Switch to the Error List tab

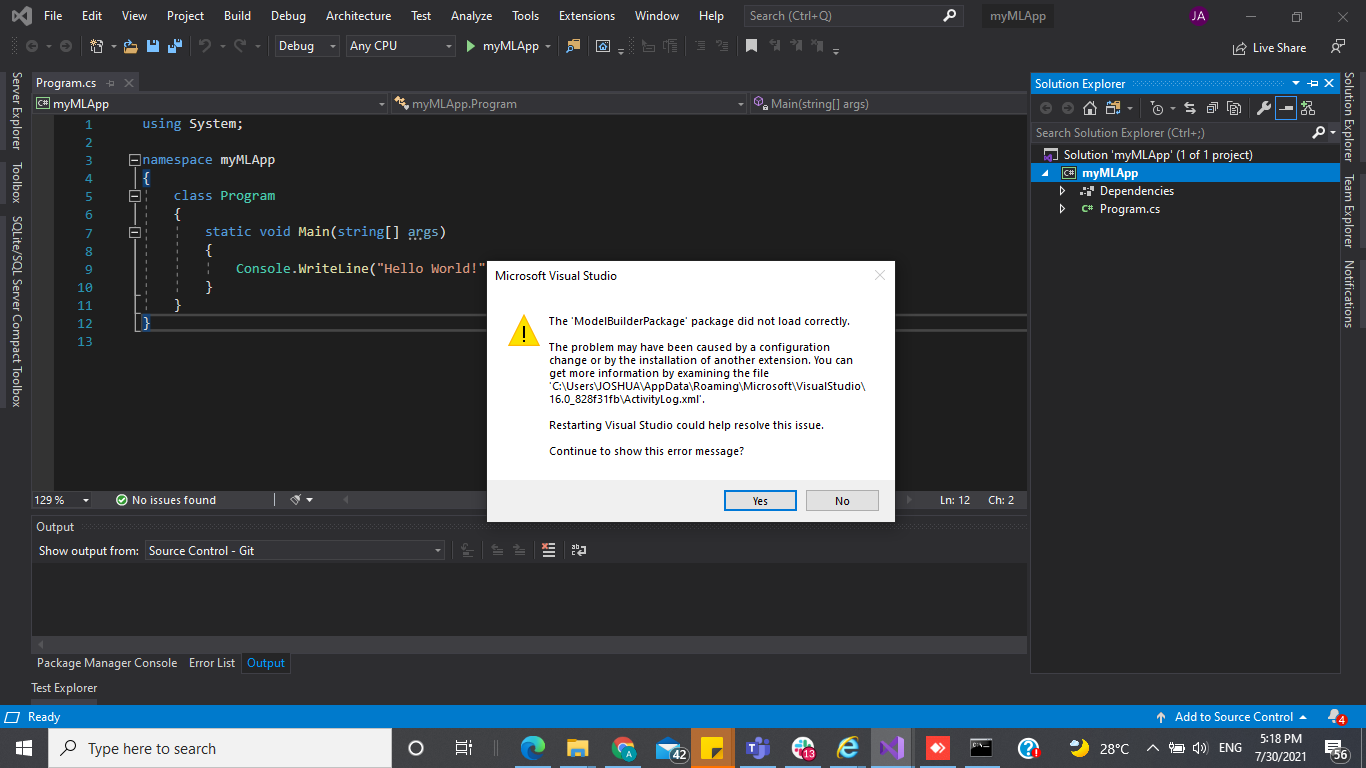(211, 662)
